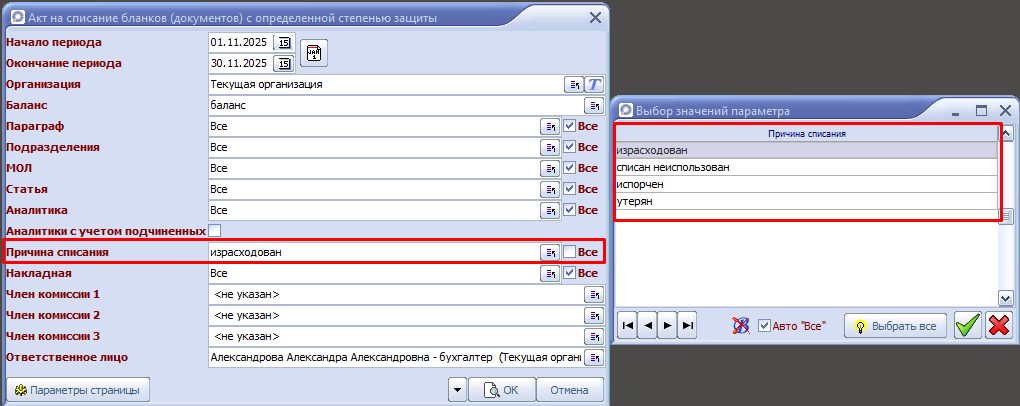This screenshot has width=1020, height=406.
Task: Click the JAN period selection icon
Action: 315,53
